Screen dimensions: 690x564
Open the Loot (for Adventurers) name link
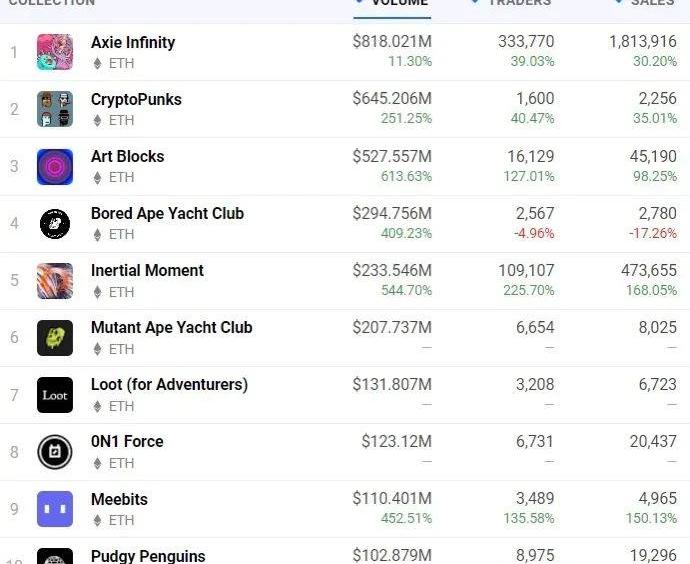(169, 384)
